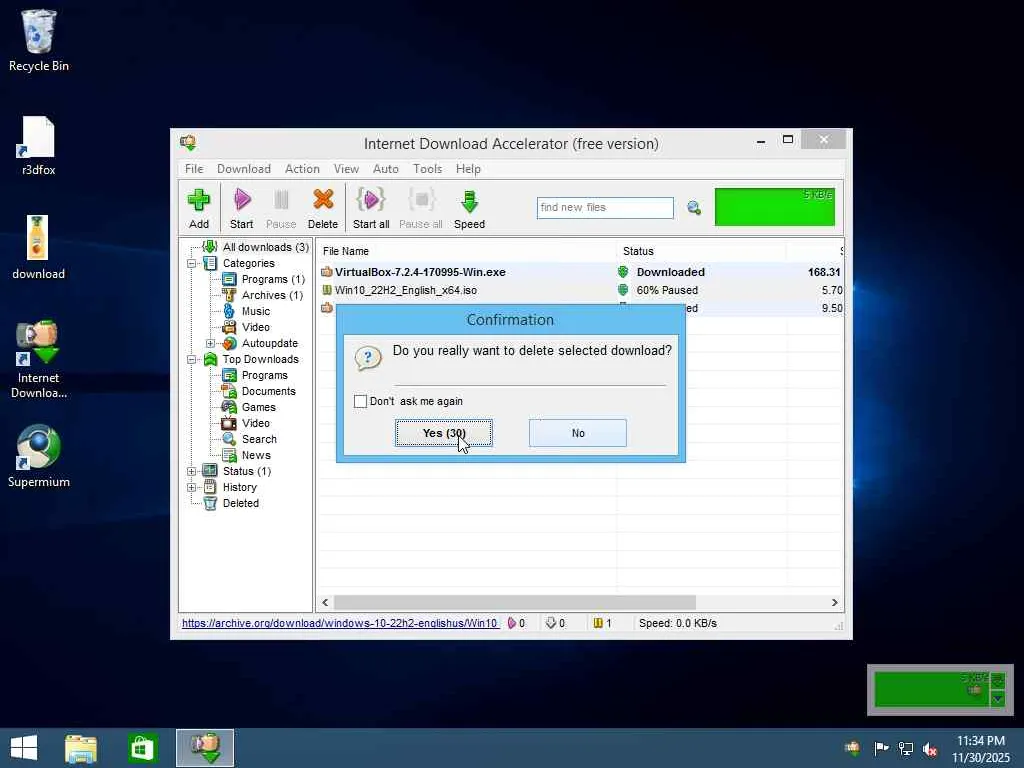Open the View menu
Screen dimensions: 1024x768
tap(346, 168)
